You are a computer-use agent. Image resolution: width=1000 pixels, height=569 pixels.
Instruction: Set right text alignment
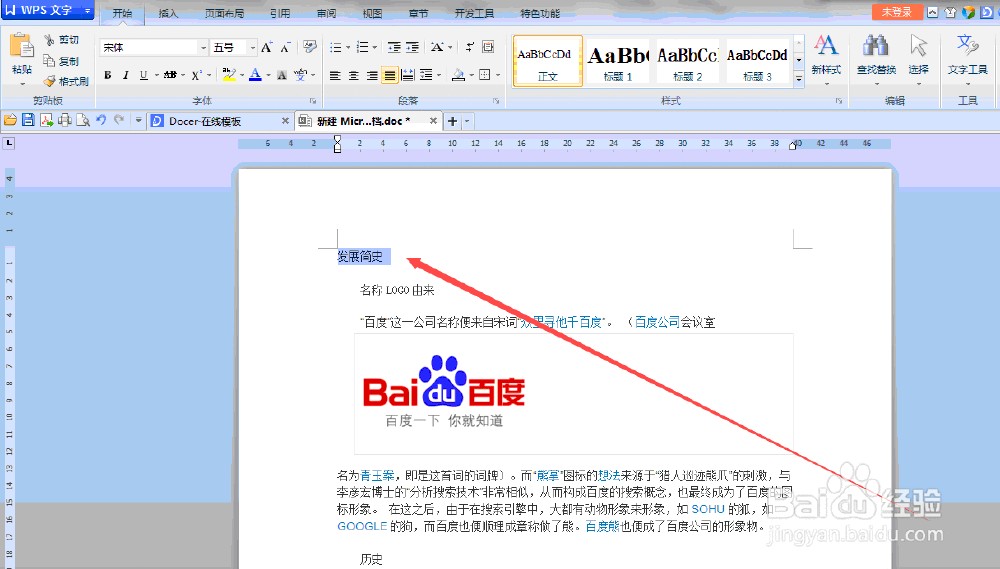pos(372,75)
